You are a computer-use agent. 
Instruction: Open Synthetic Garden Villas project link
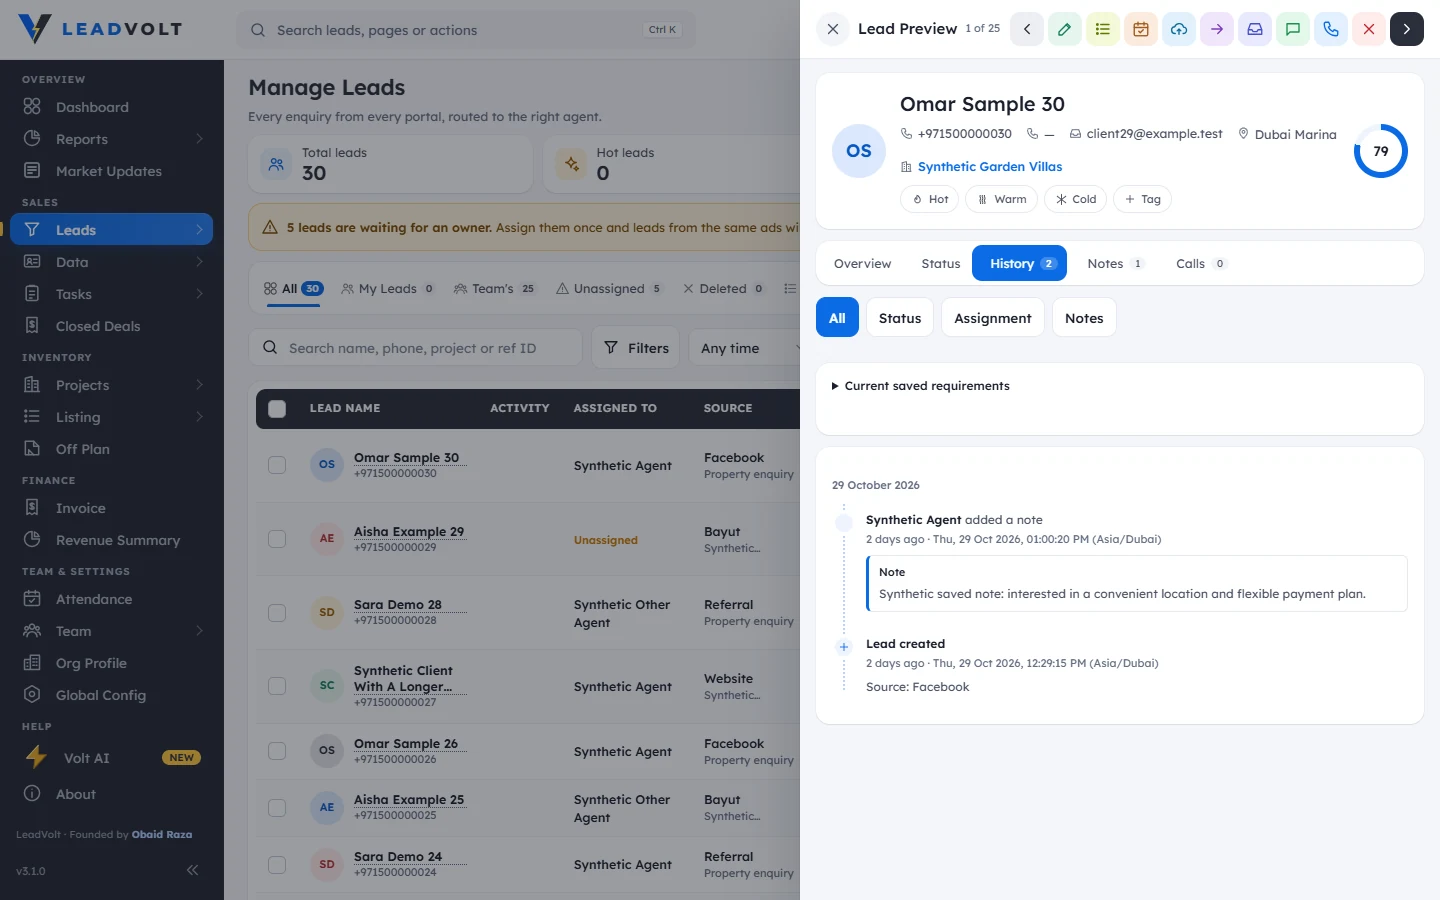pyautogui.click(x=990, y=167)
